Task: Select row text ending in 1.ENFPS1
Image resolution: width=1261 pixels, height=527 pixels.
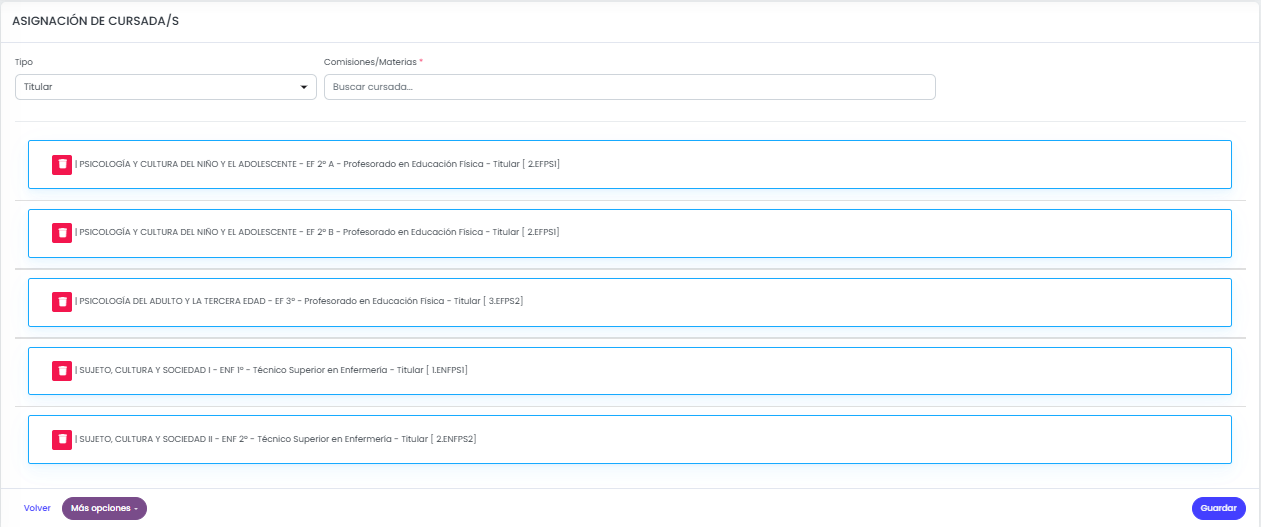Action: click(x=271, y=370)
